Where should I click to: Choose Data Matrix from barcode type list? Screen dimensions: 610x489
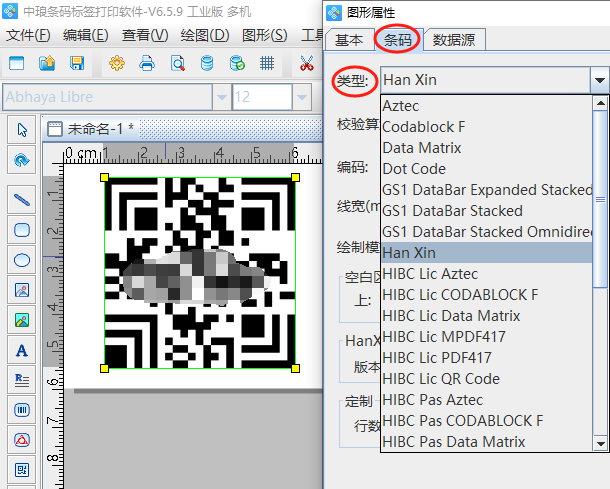pos(422,148)
